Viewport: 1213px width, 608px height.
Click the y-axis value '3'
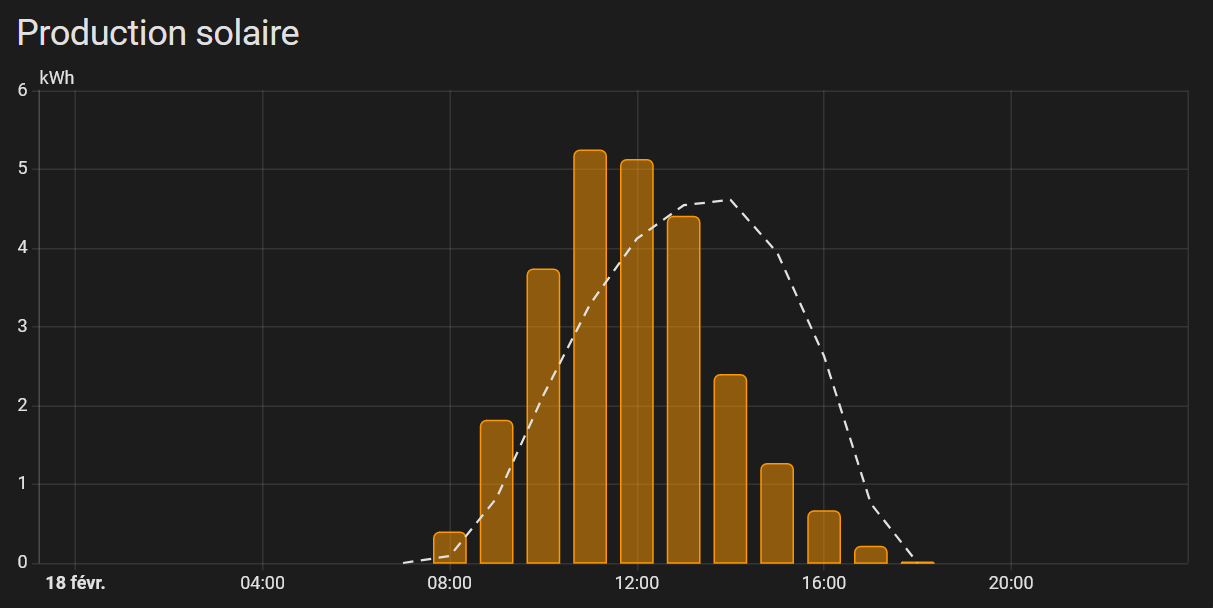click(22, 327)
